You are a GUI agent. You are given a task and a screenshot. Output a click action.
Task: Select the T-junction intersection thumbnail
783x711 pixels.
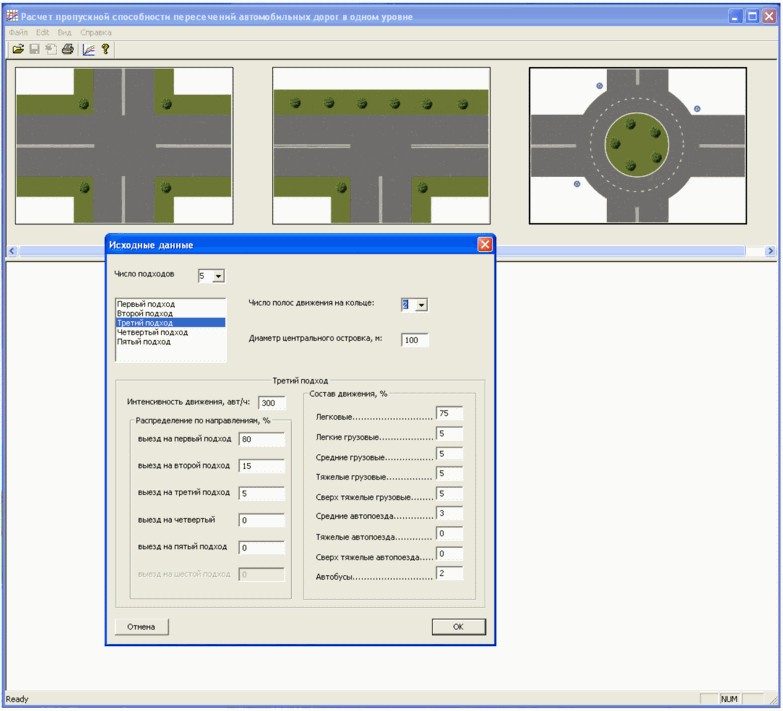(x=381, y=146)
